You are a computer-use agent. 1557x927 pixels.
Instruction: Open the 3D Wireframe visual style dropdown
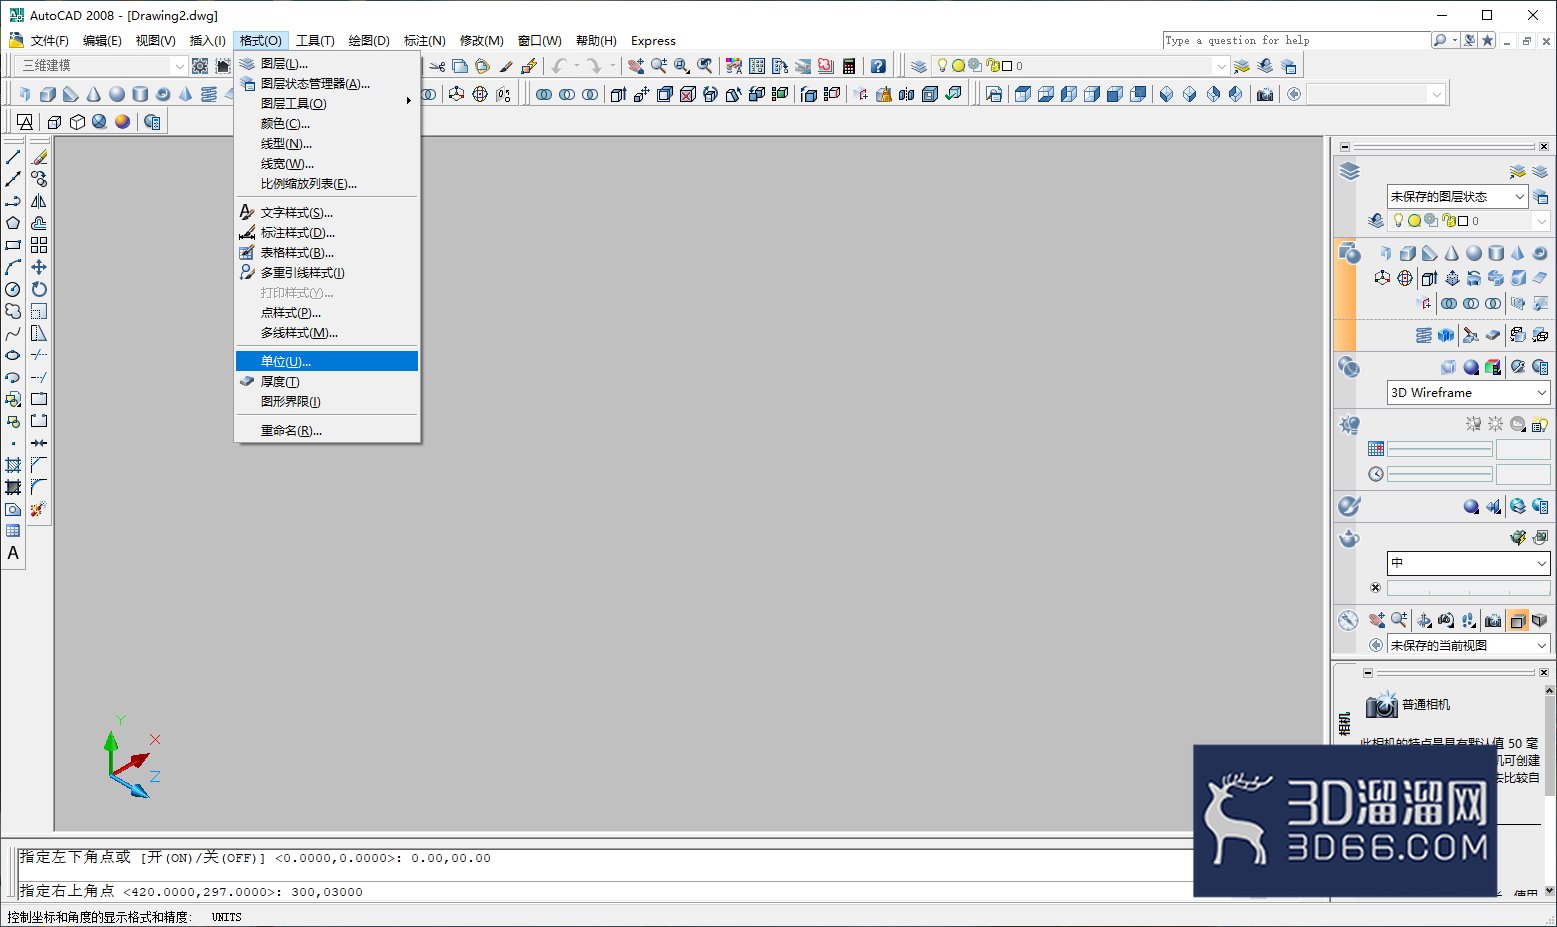(1468, 393)
